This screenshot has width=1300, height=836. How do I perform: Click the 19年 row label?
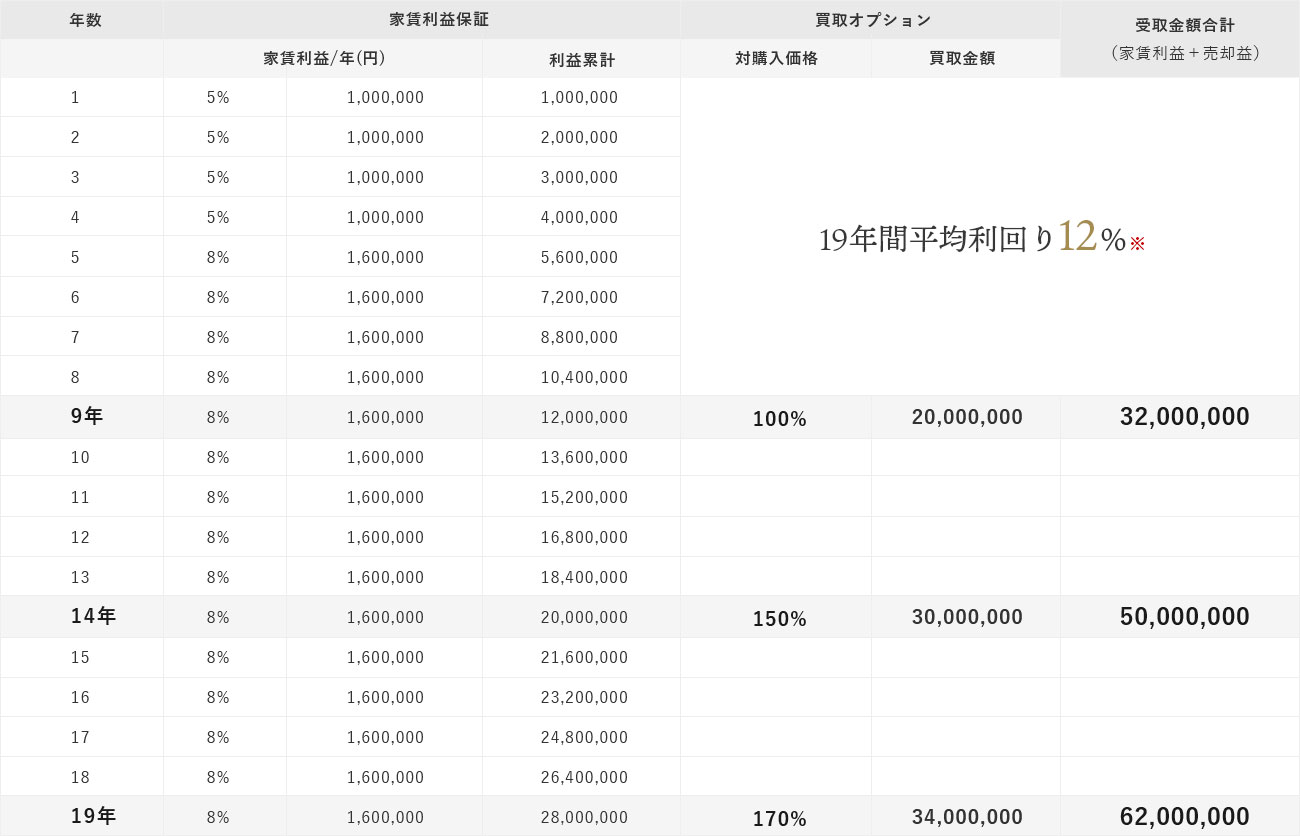coord(93,817)
